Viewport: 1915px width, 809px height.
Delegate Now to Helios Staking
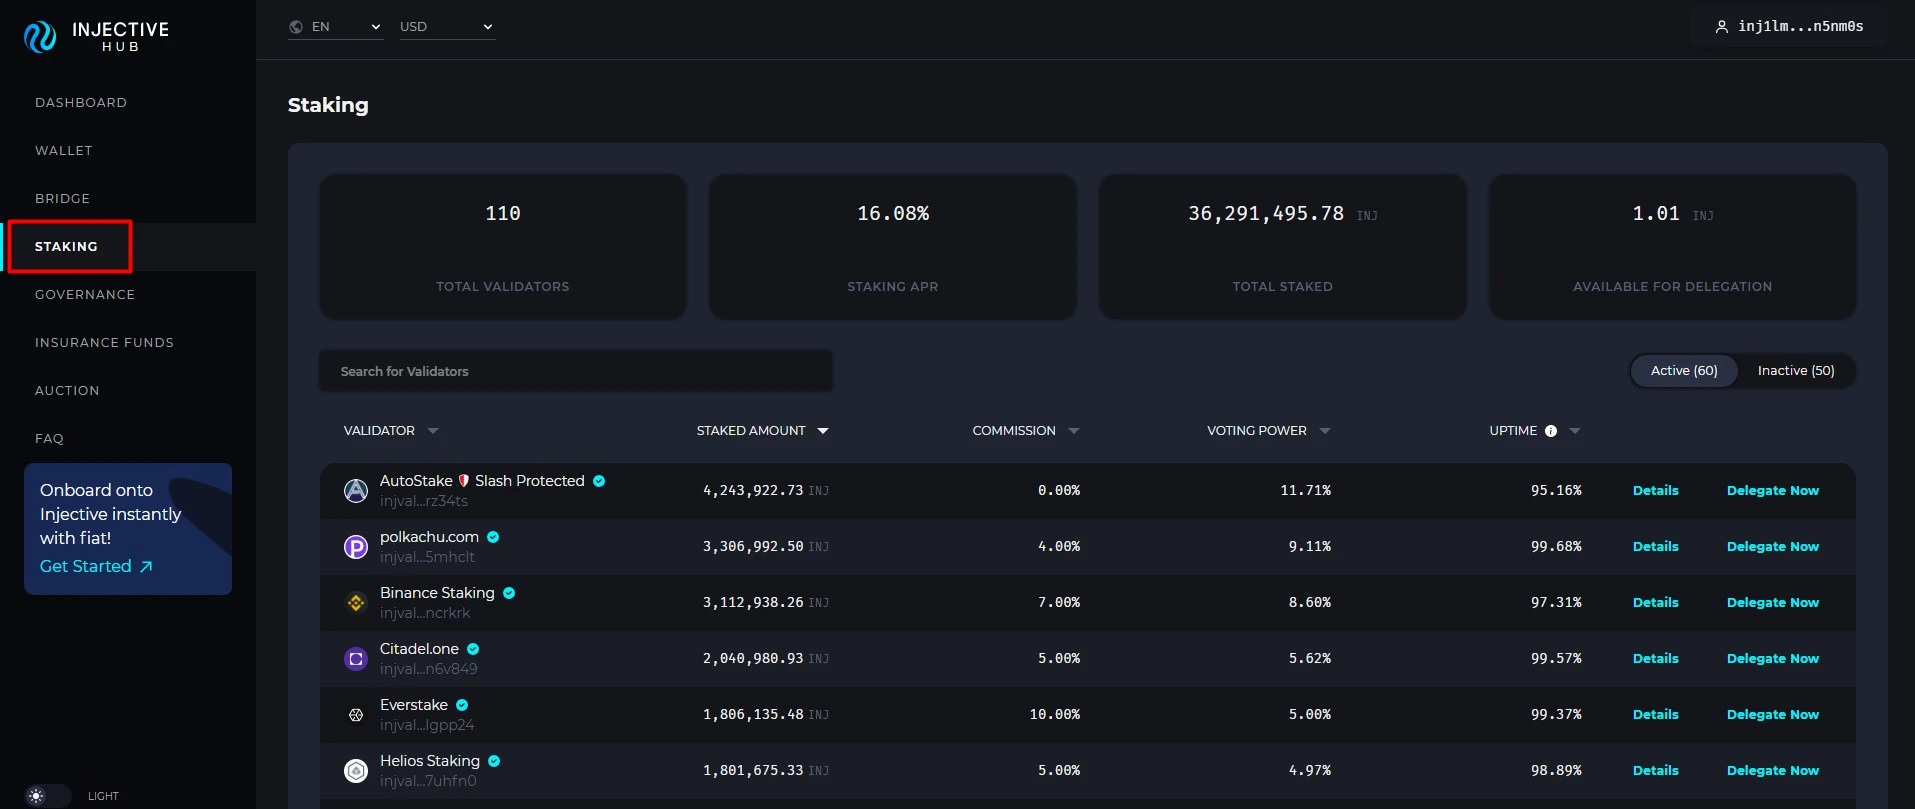[1773, 771]
